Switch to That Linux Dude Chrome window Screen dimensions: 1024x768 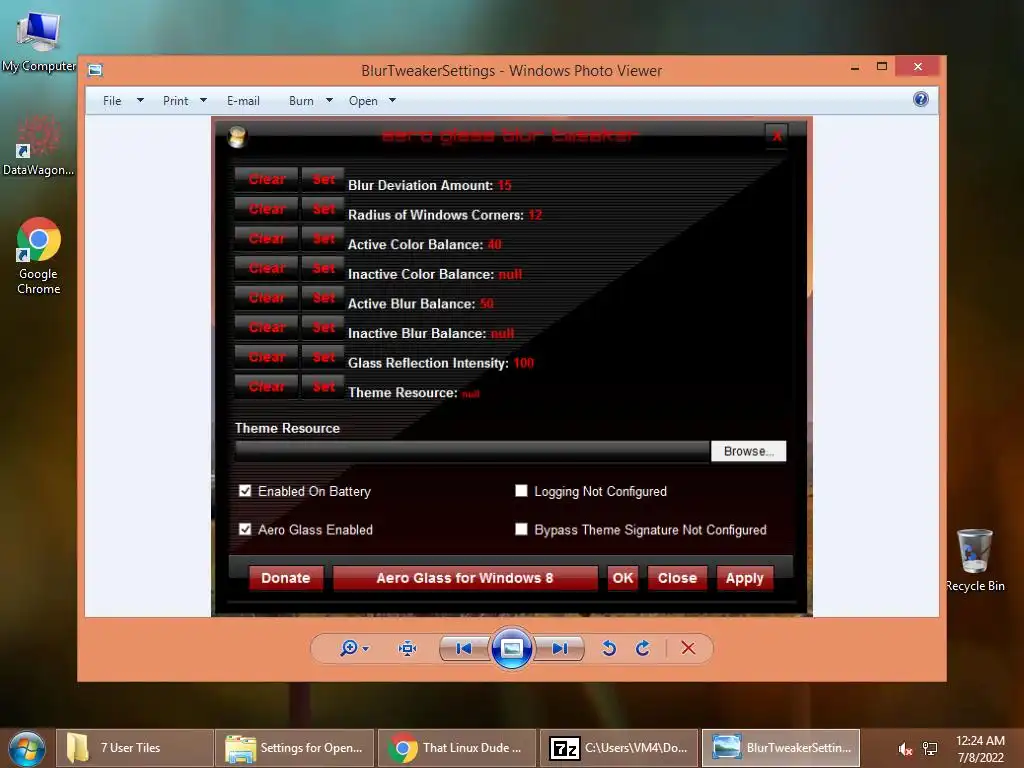456,748
